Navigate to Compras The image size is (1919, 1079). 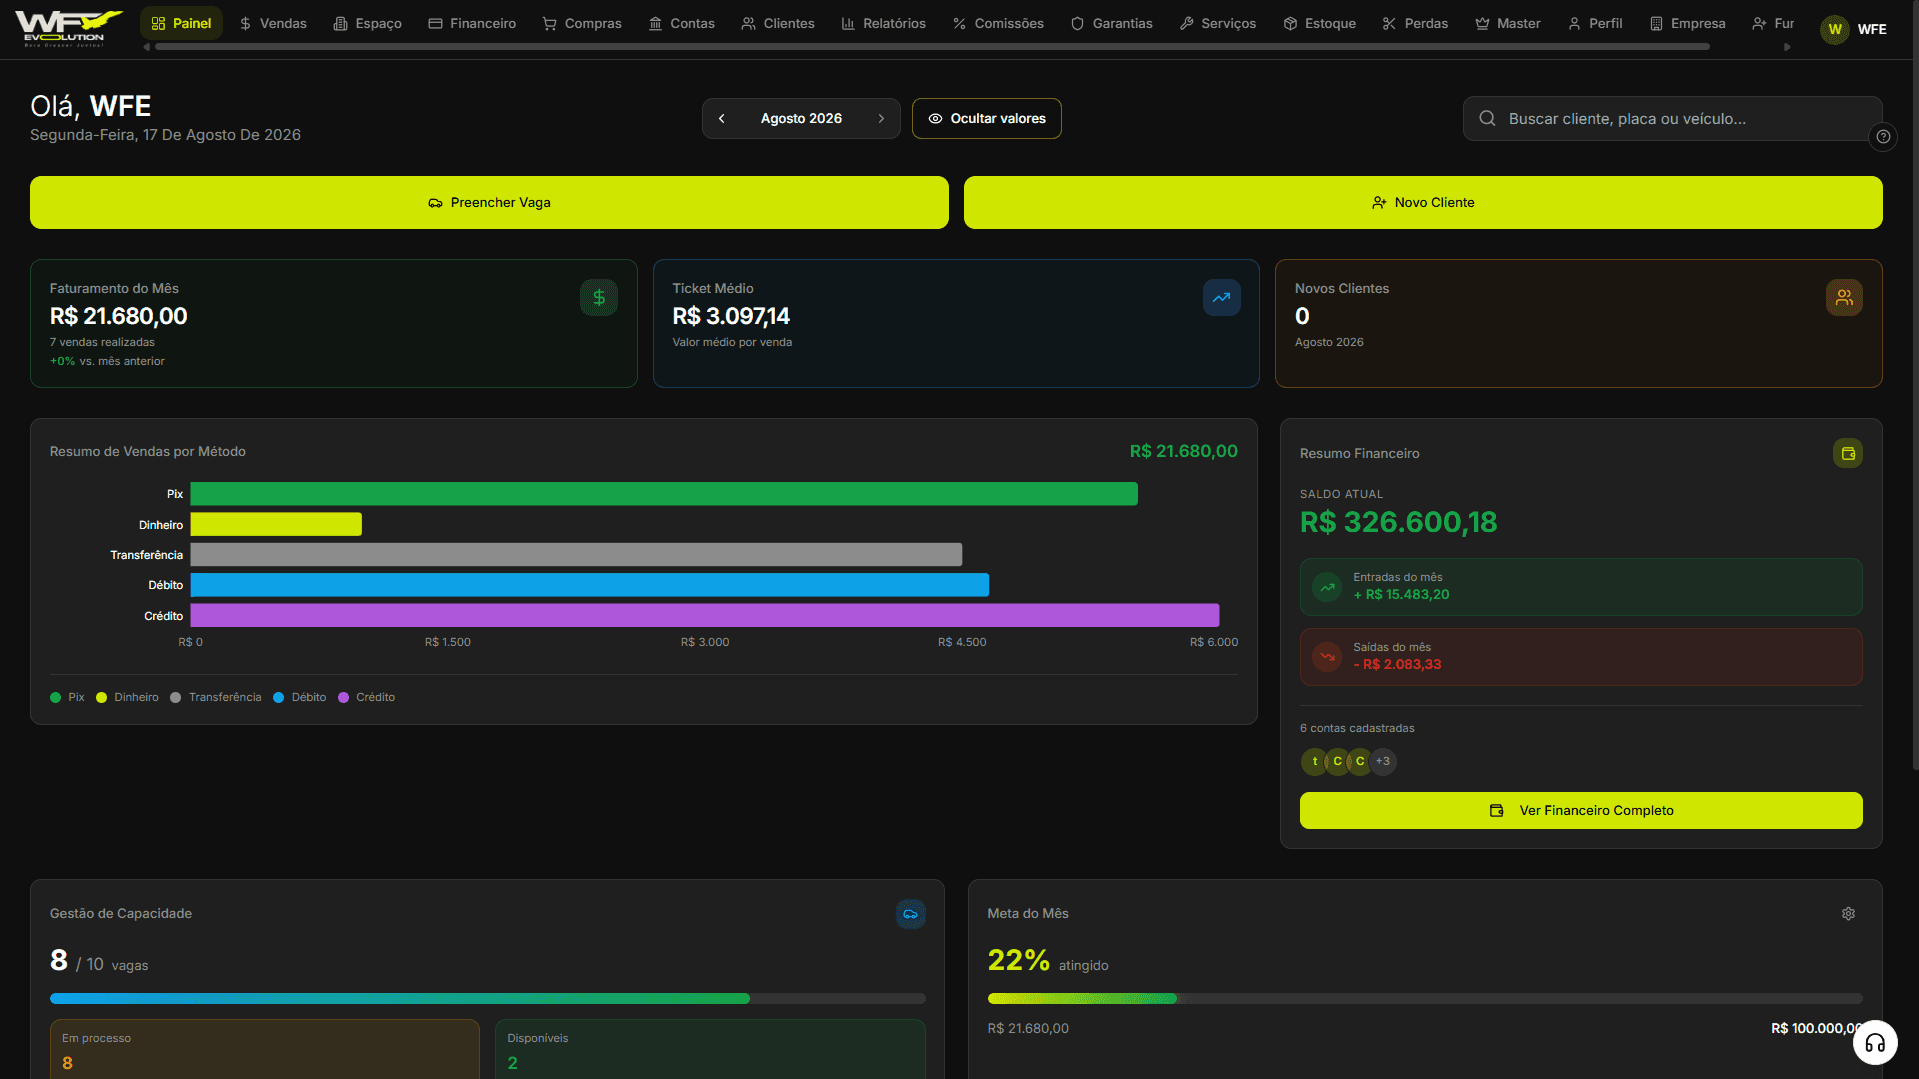[582, 23]
